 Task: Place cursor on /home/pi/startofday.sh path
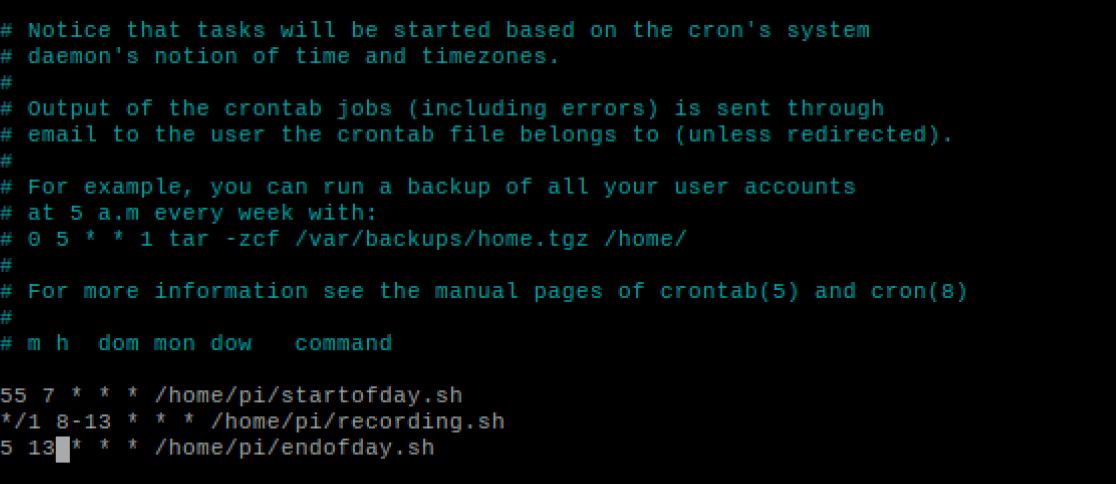(309, 396)
